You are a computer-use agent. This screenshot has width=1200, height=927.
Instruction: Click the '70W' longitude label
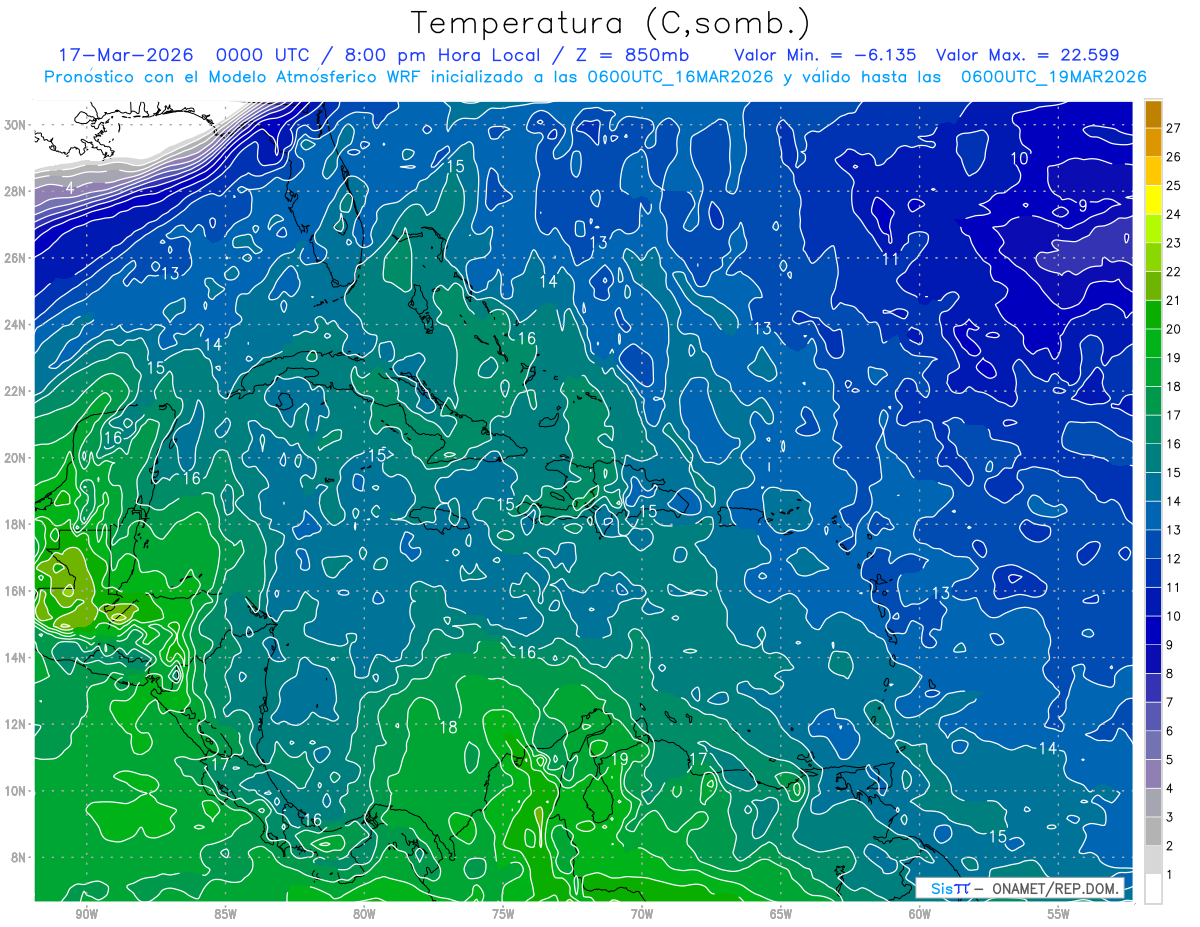tap(642, 914)
